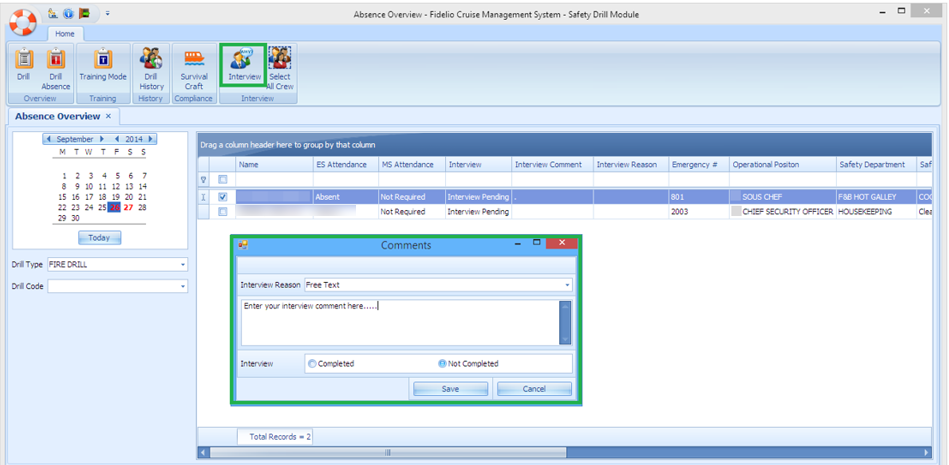Click the Total Records = 2 footer
949x465 pixels.
275,437
